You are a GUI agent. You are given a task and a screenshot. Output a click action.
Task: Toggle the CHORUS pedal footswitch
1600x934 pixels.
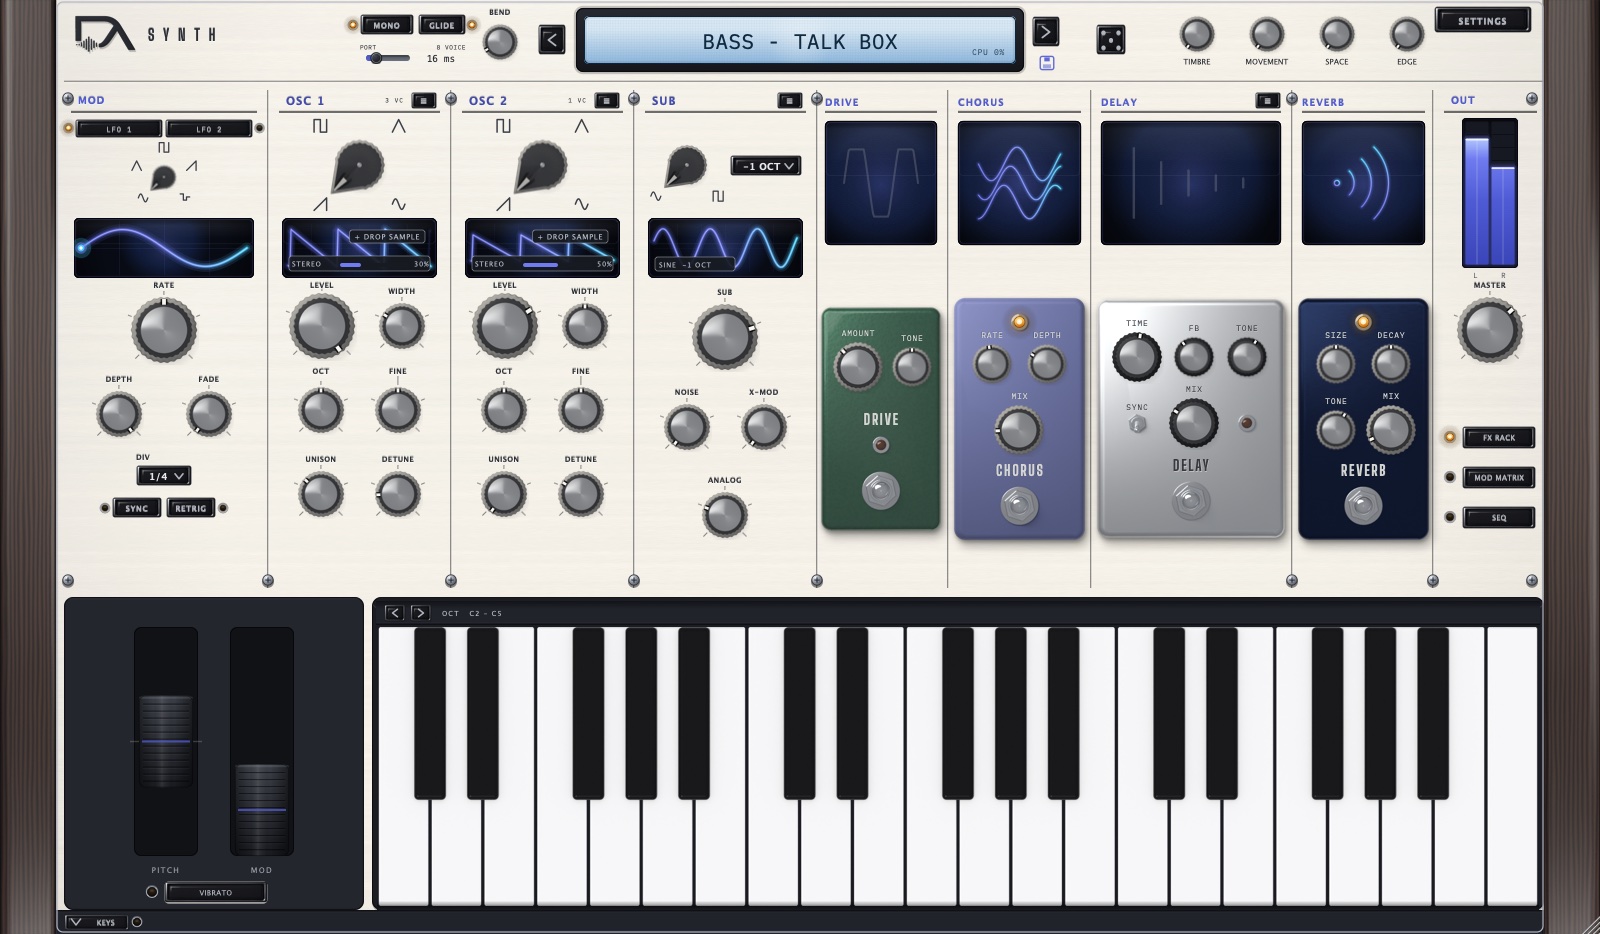[x=1019, y=505]
